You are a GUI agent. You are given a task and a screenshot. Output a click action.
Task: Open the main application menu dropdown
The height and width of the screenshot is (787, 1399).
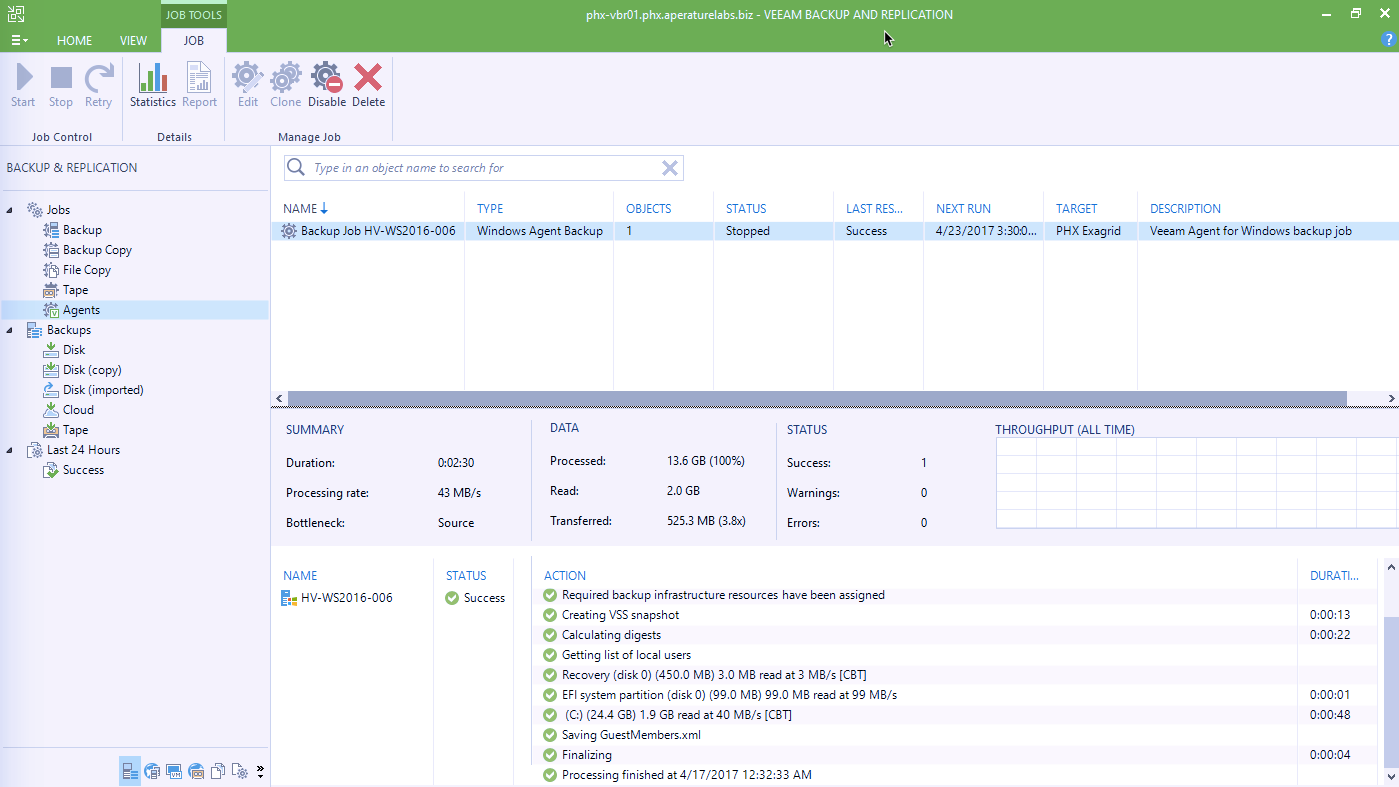point(19,41)
